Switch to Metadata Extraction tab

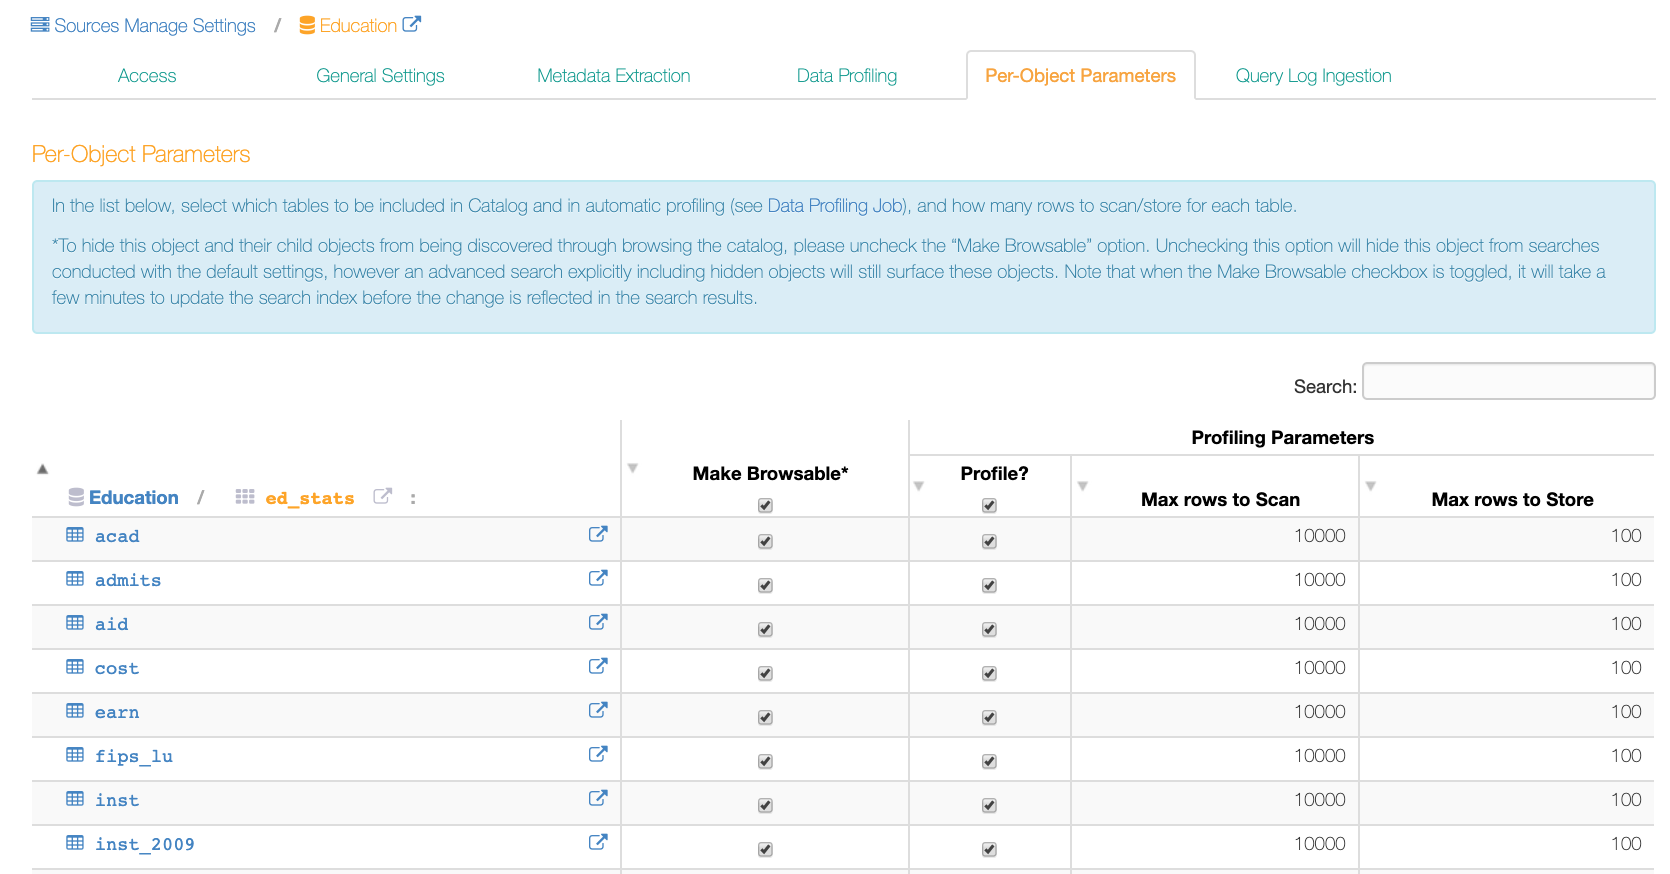(613, 76)
